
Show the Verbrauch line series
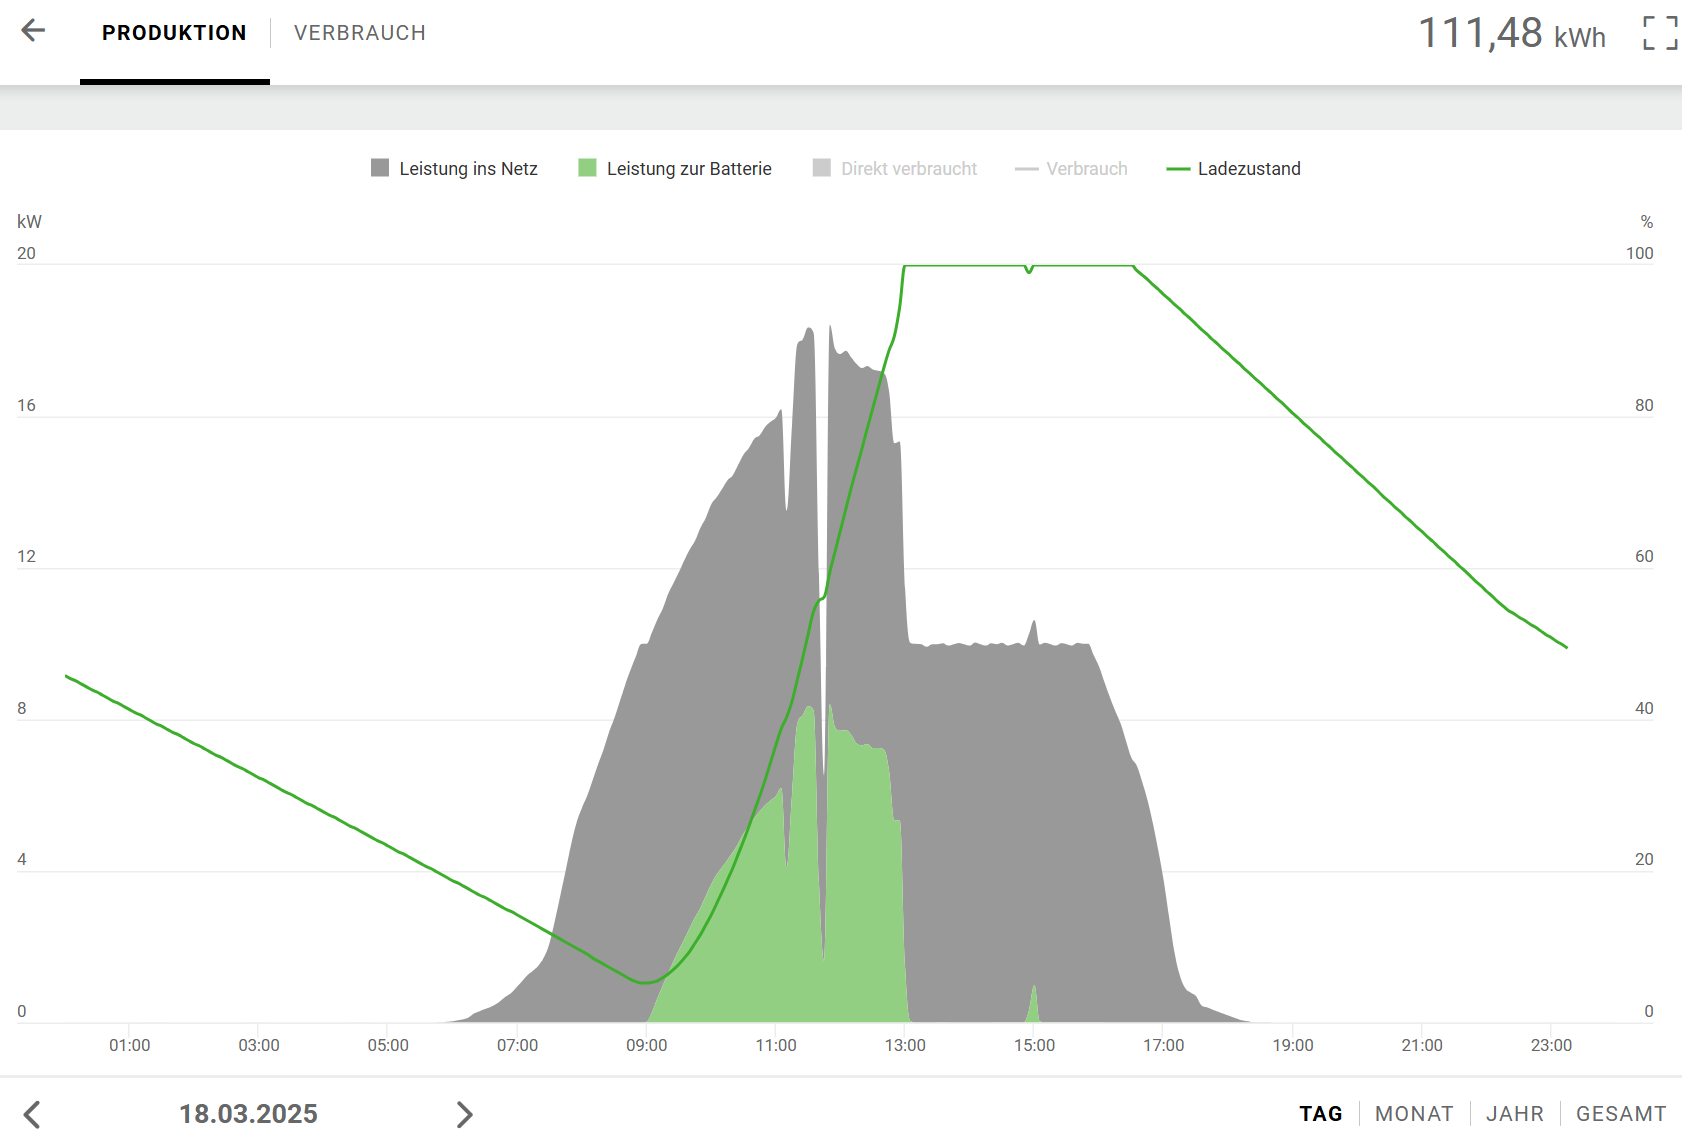coord(1086,169)
